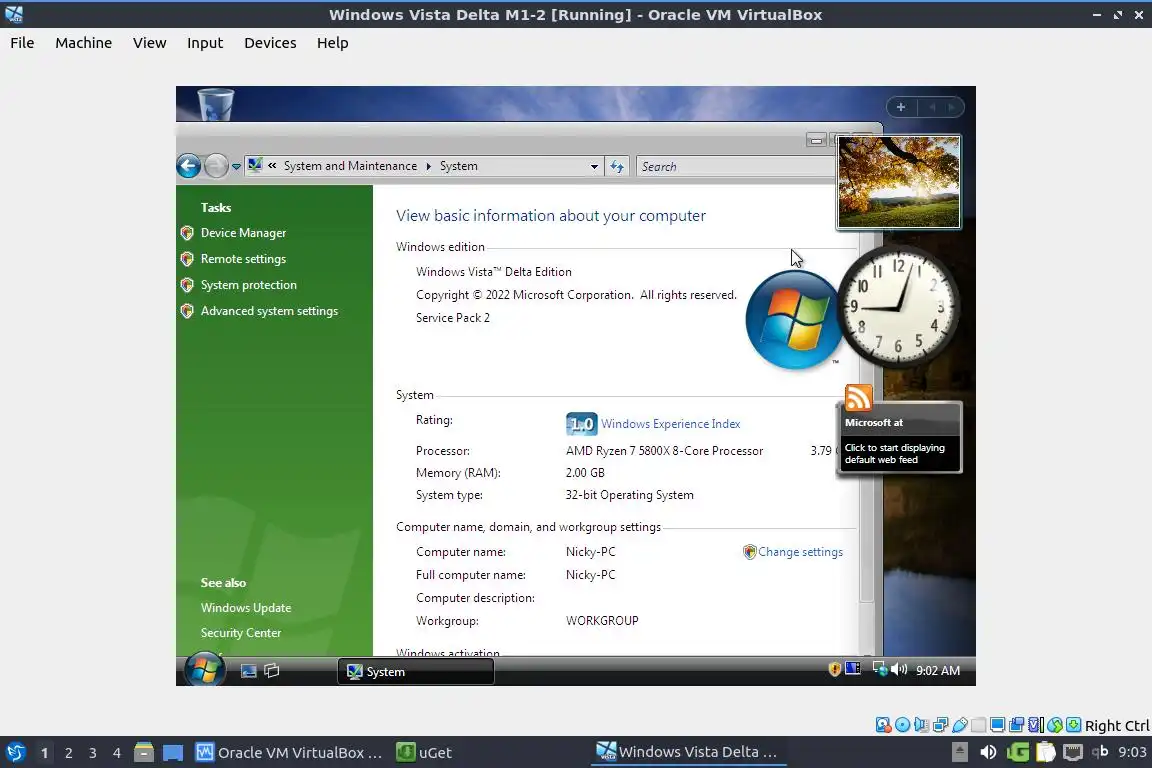Click the analog clock gadget

click(x=898, y=306)
